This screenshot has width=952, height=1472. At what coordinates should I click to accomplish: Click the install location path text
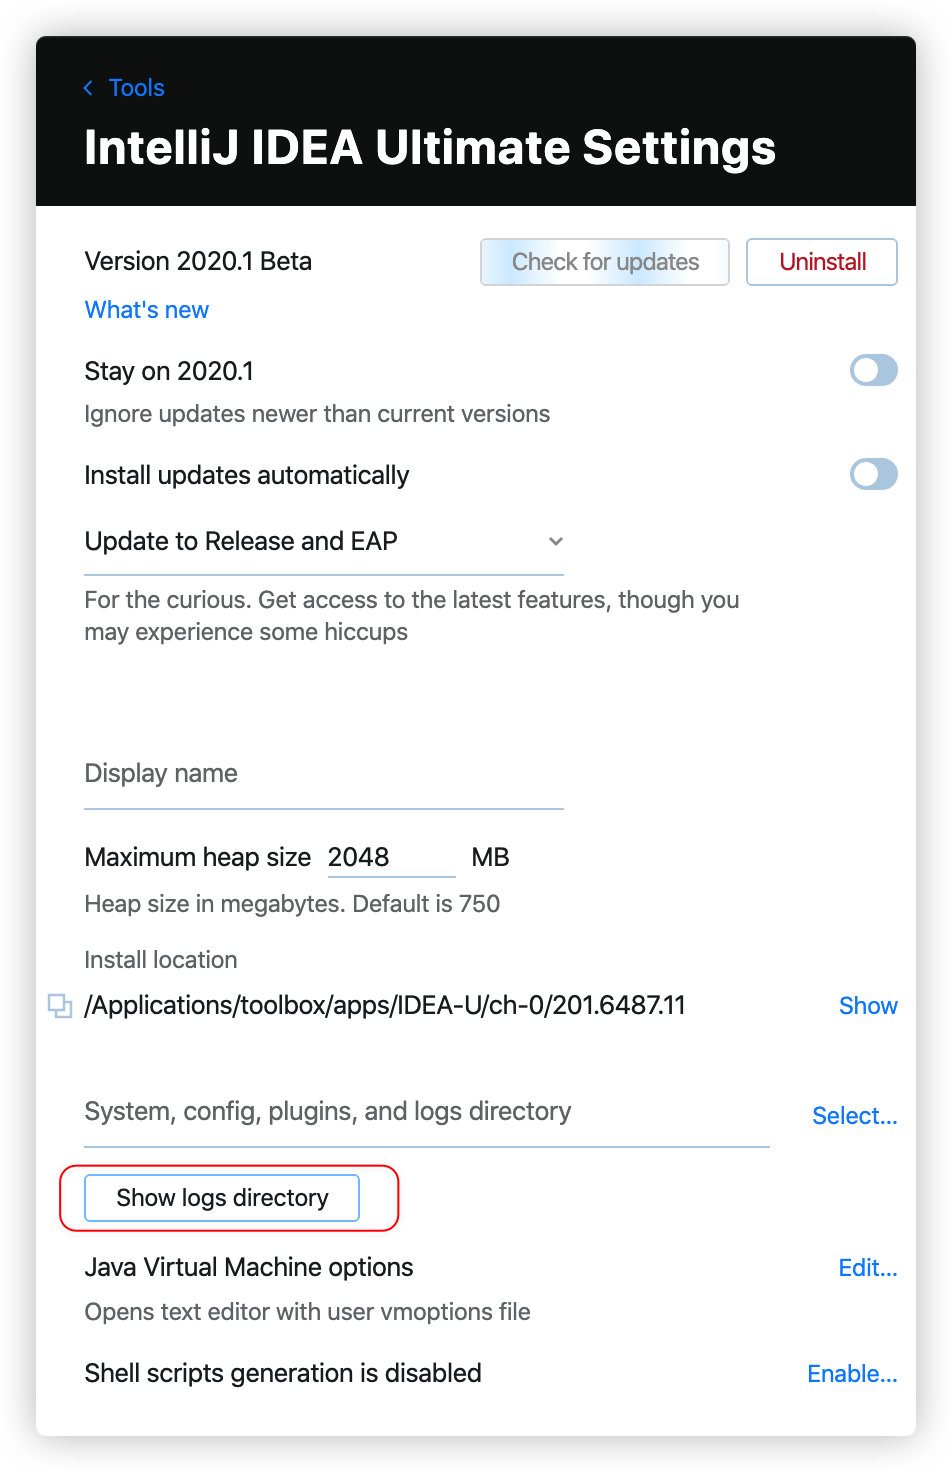click(385, 1006)
